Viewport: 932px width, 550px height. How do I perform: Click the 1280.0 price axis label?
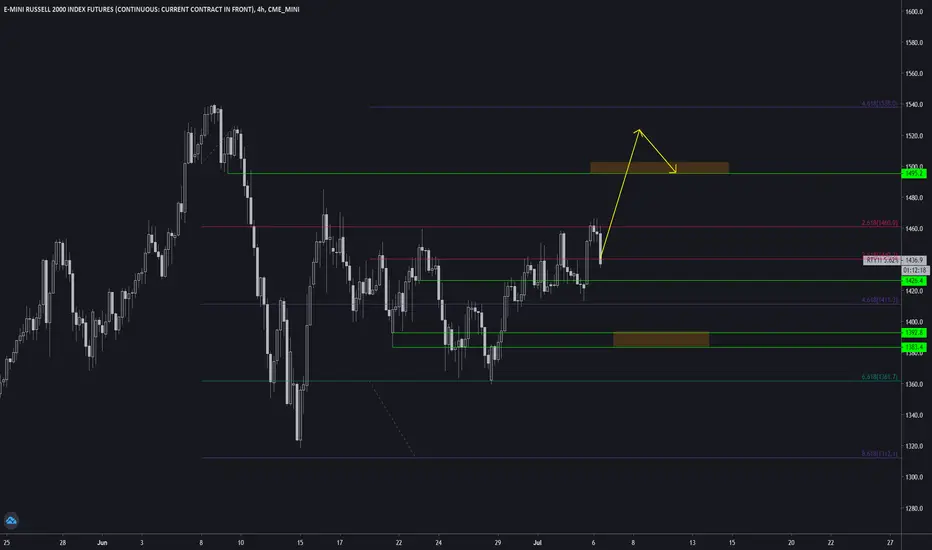914,508
